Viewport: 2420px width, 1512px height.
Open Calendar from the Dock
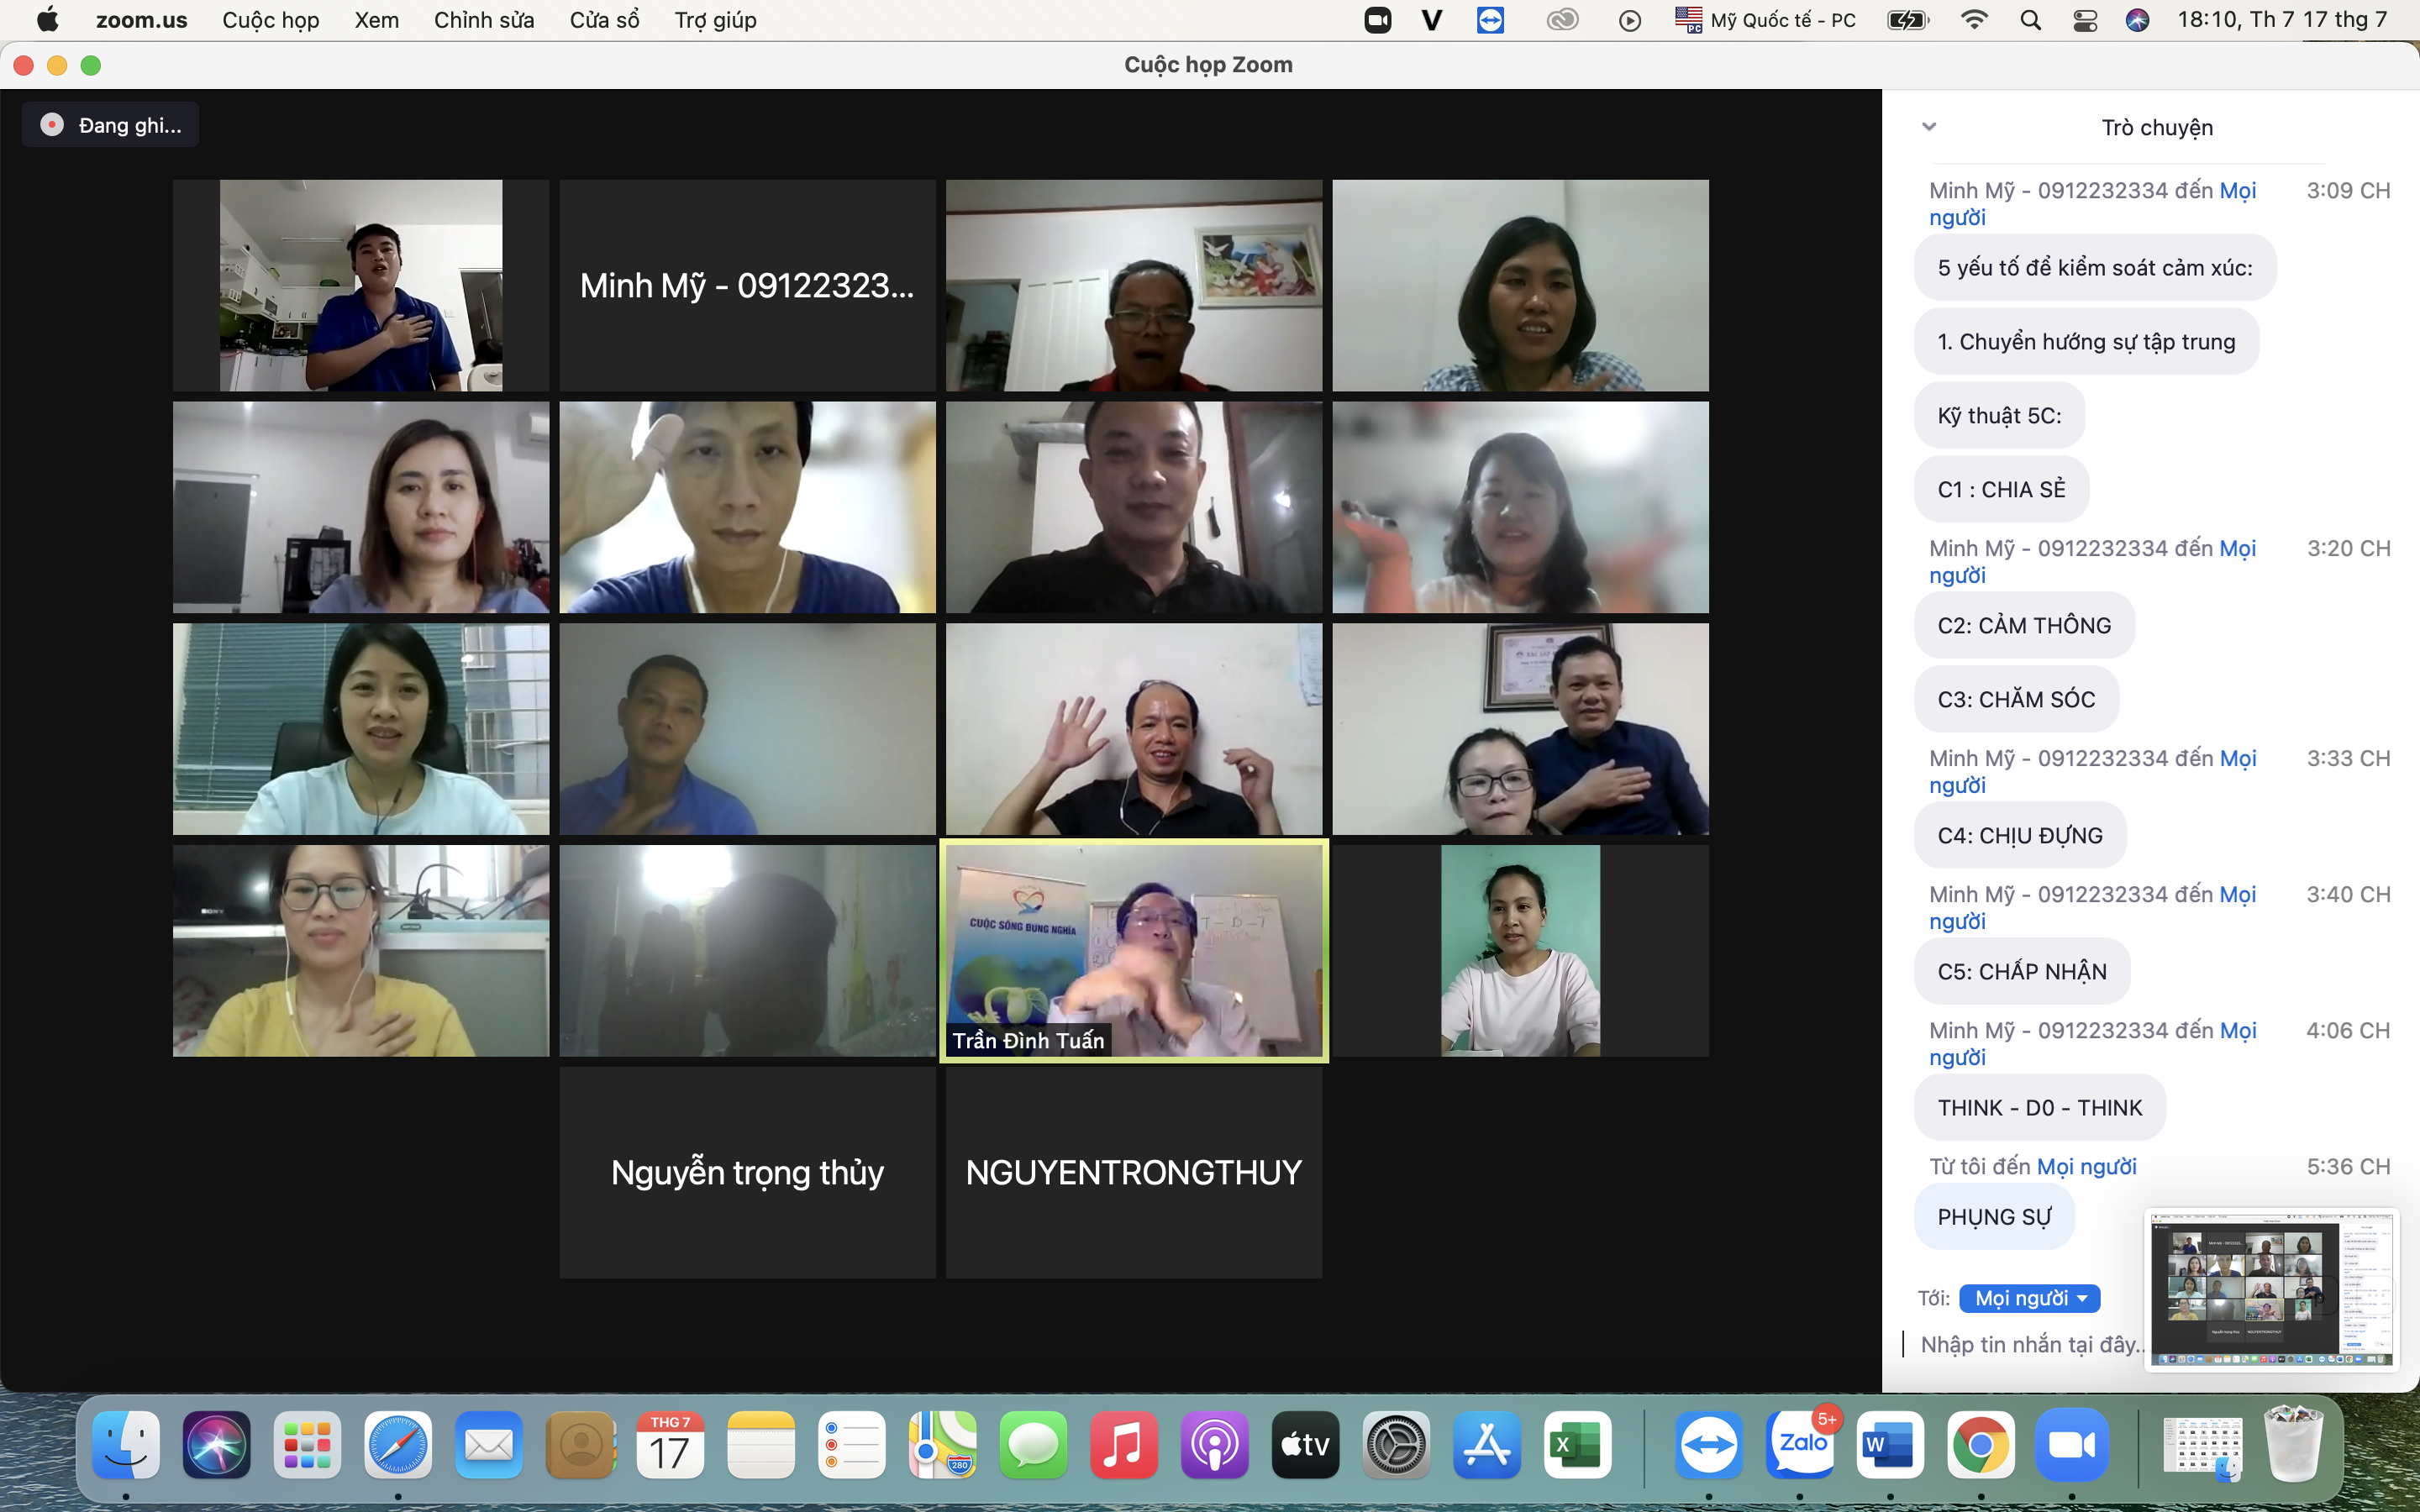pos(670,1445)
